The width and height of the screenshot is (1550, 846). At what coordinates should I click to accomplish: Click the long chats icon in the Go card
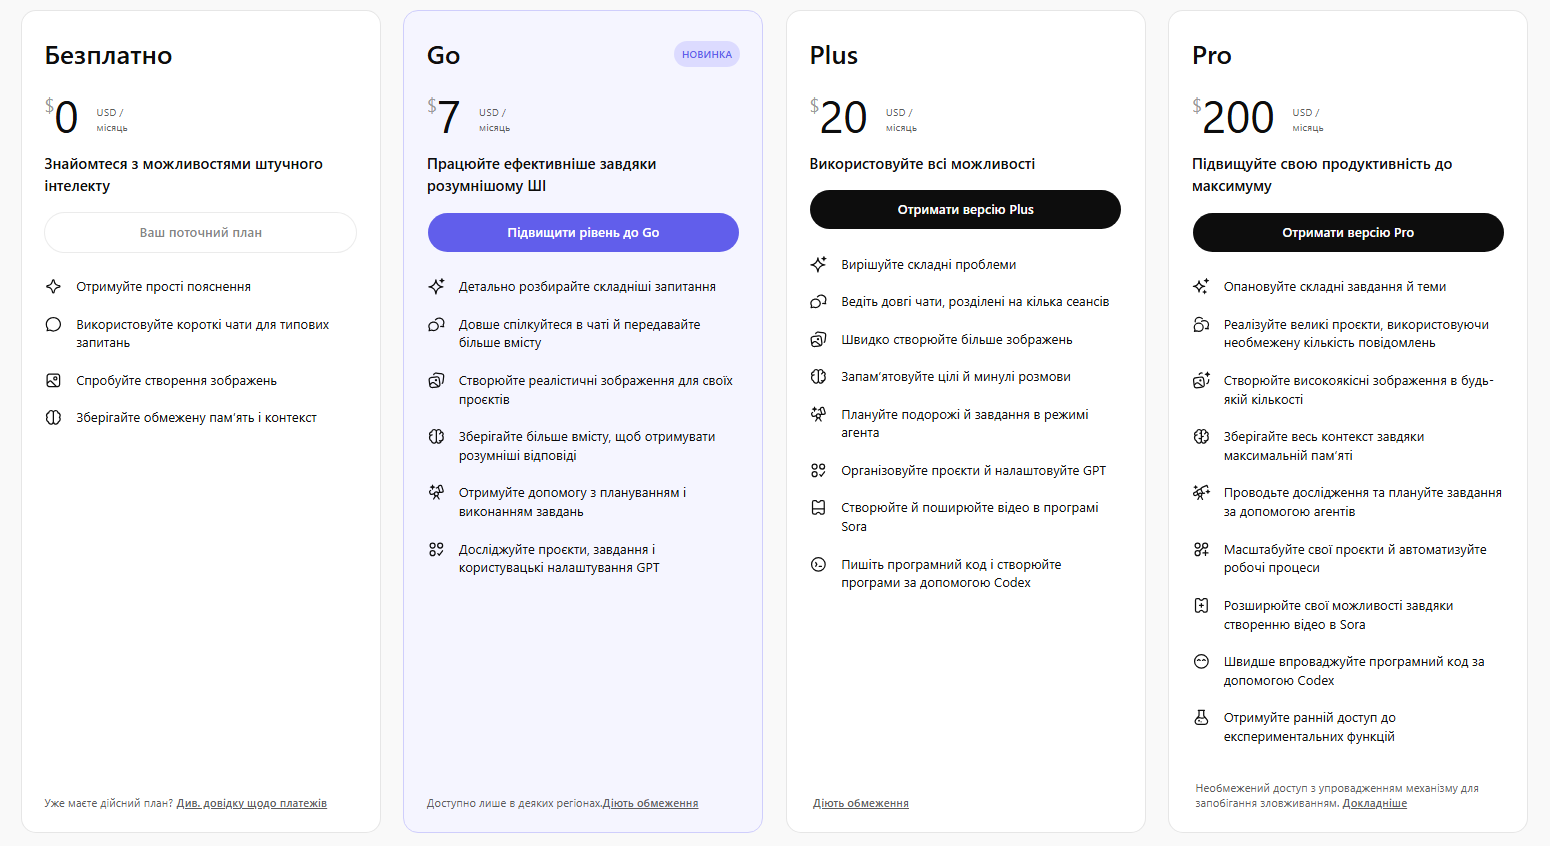pos(436,324)
